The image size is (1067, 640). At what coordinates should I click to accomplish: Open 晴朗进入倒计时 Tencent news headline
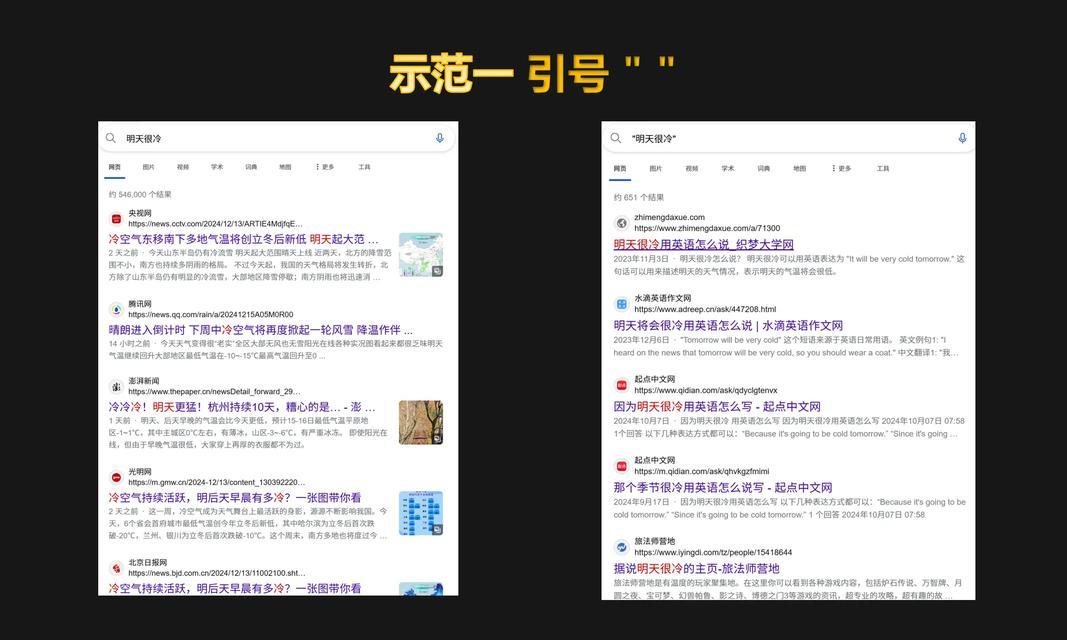(x=260, y=330)
